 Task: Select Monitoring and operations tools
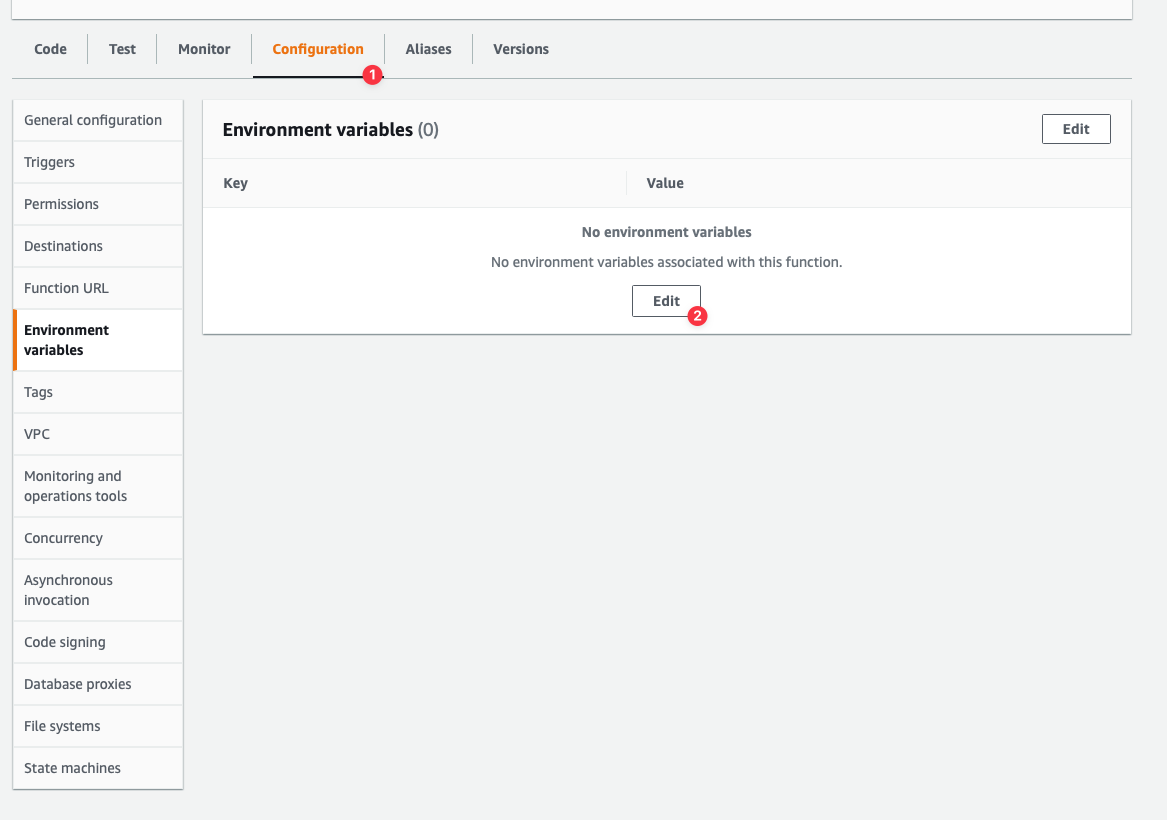coord(97,486)
